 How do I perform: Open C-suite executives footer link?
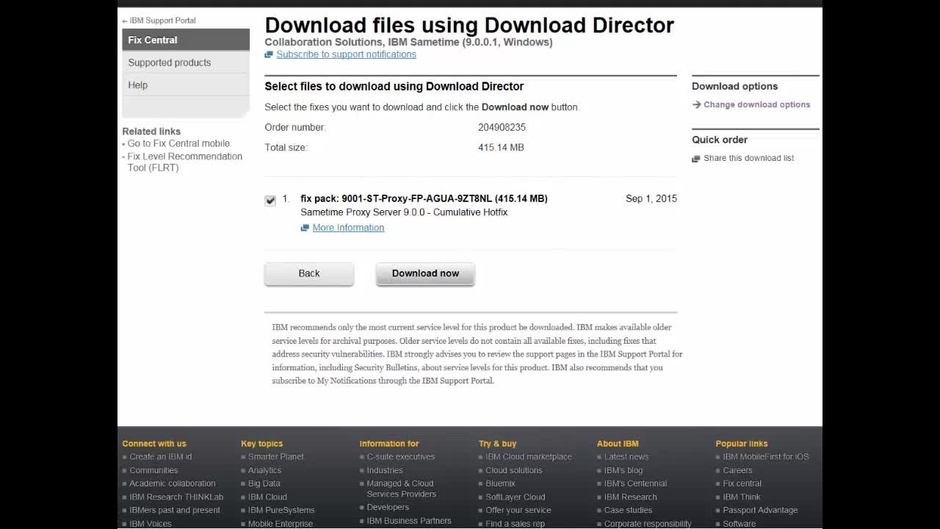point(401,457)
